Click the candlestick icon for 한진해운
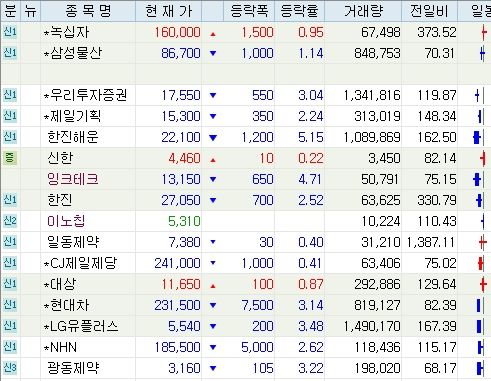Screen dimensions: 491x381 (x=477, y=137)
